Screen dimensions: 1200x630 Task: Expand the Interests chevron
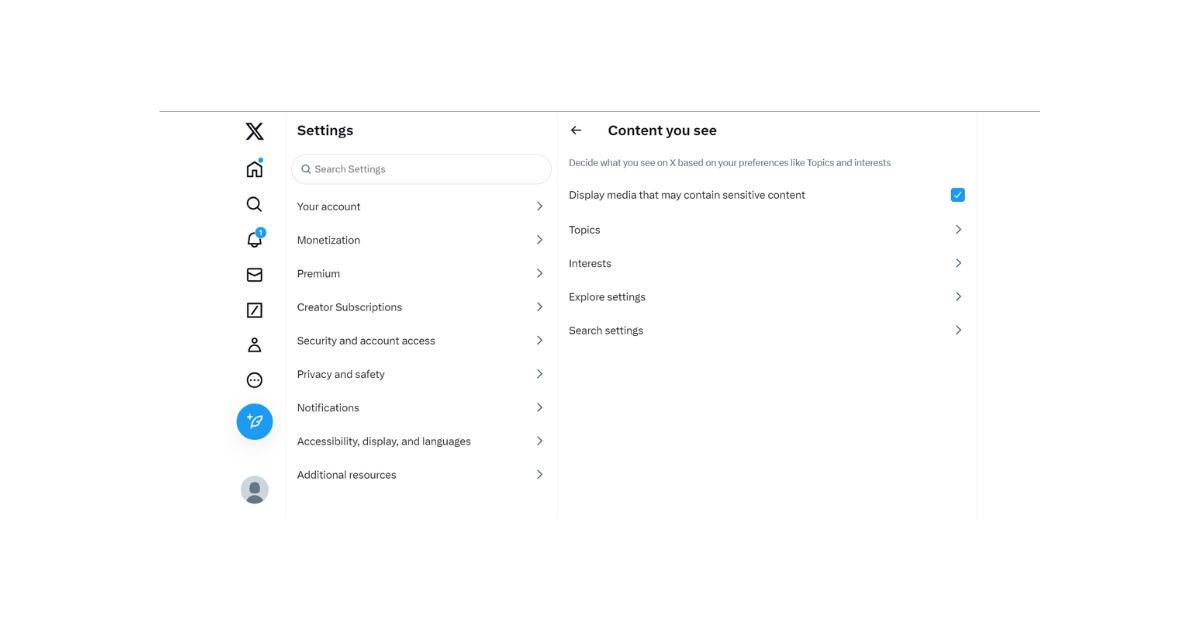[958, 263]
